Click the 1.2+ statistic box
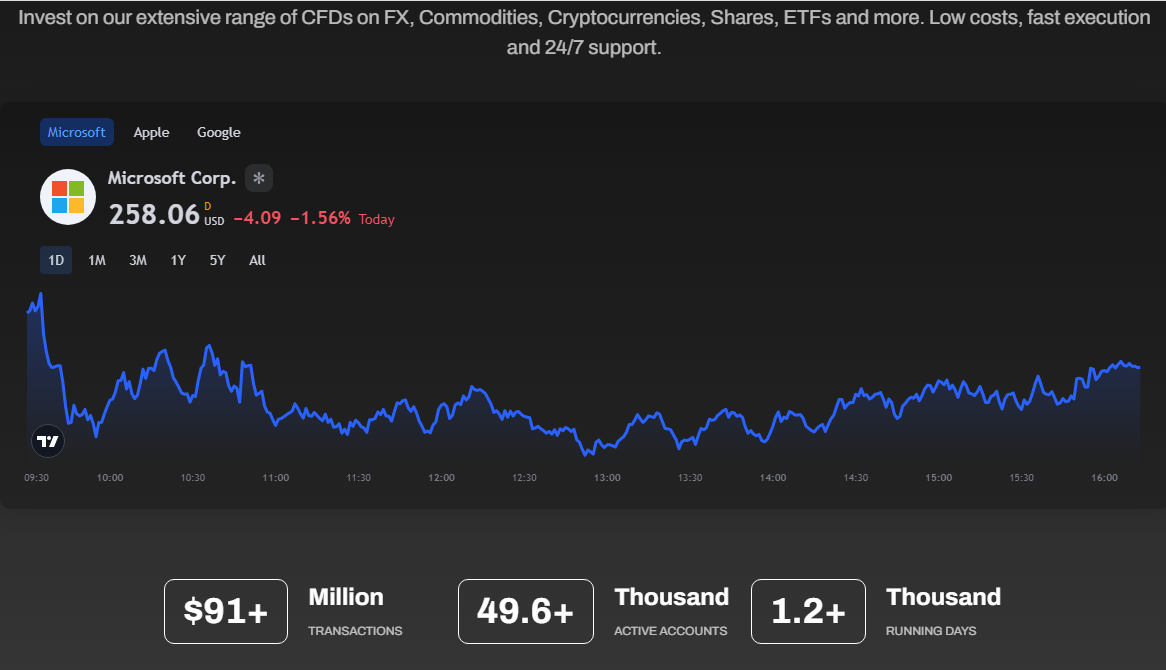1166x670 pixels. coord(808,611)
